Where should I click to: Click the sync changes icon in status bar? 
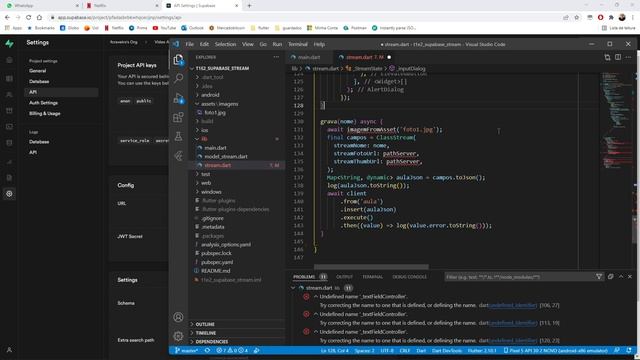[x=207, y=351]
